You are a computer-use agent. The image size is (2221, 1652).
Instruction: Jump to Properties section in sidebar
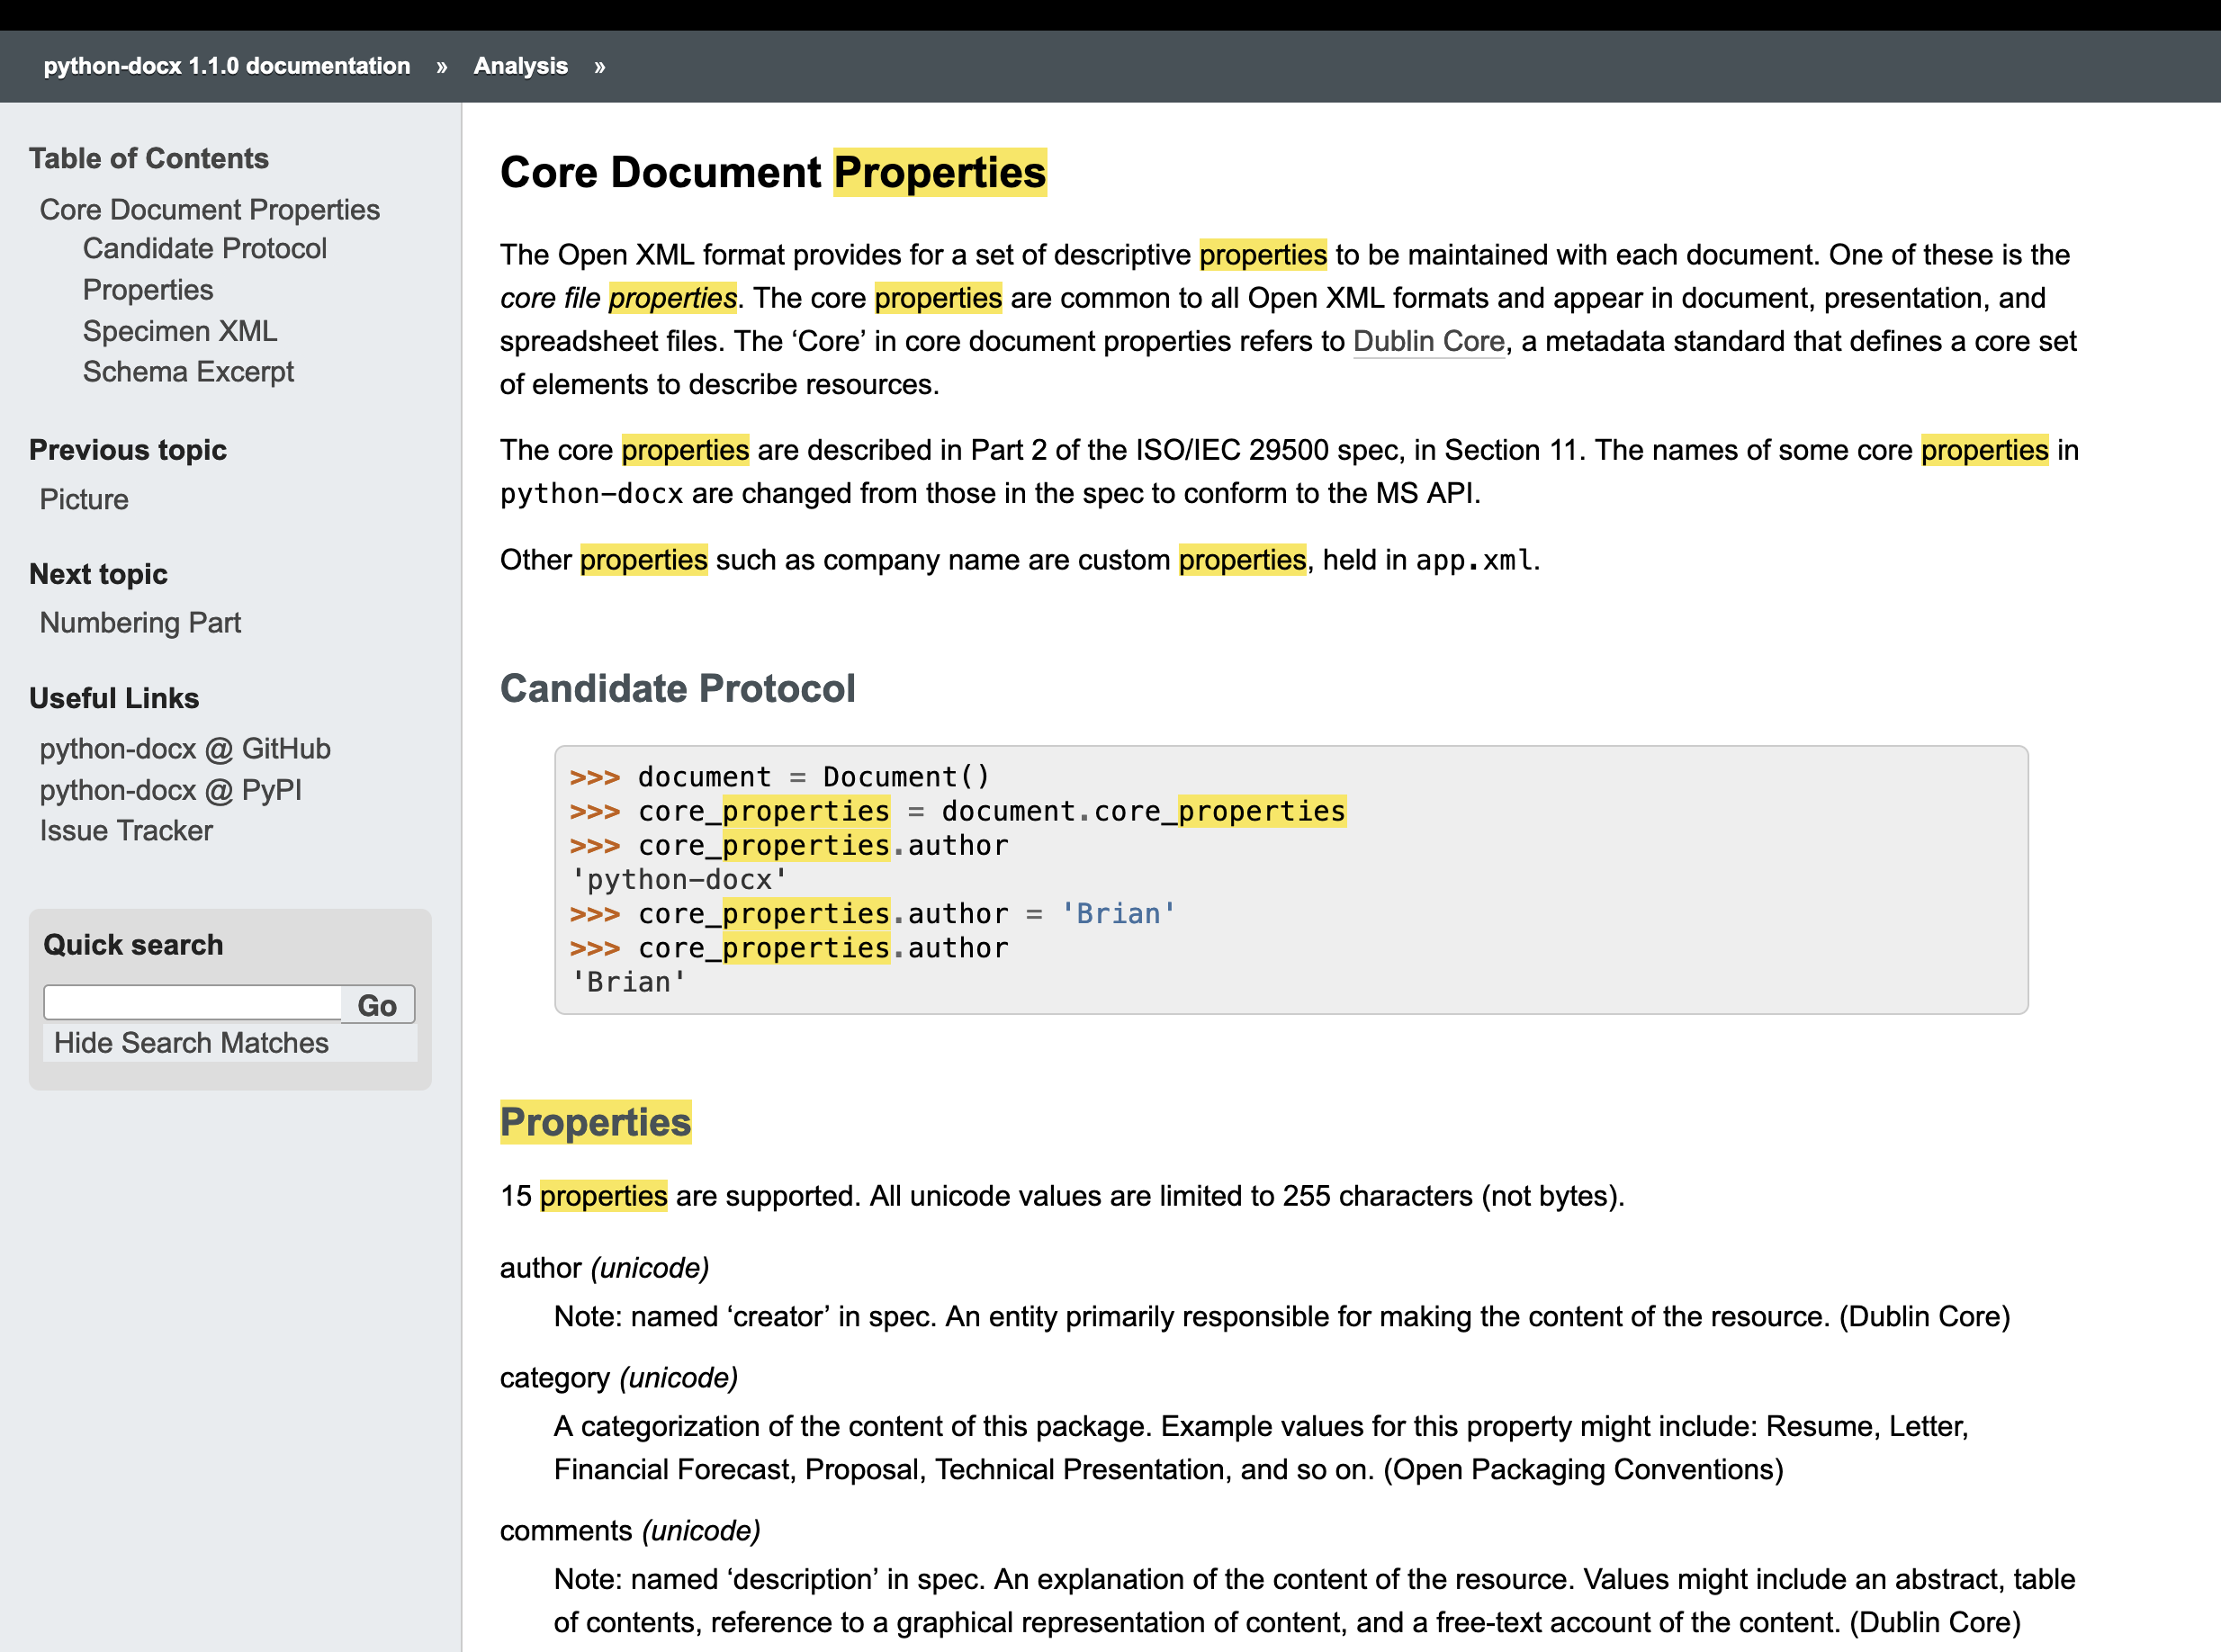[x=148, y=290]
